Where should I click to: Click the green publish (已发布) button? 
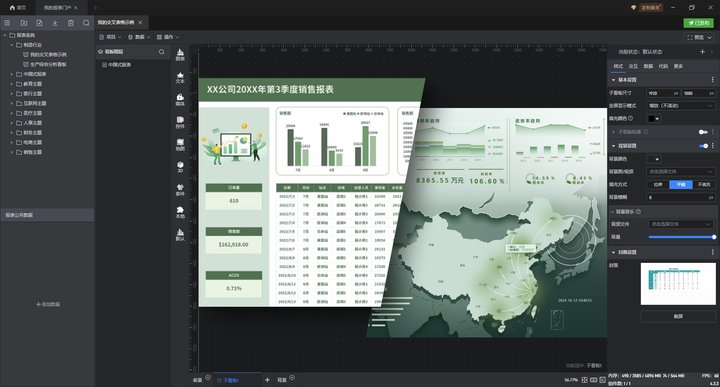pyautogui.click(x=698, y=22)
